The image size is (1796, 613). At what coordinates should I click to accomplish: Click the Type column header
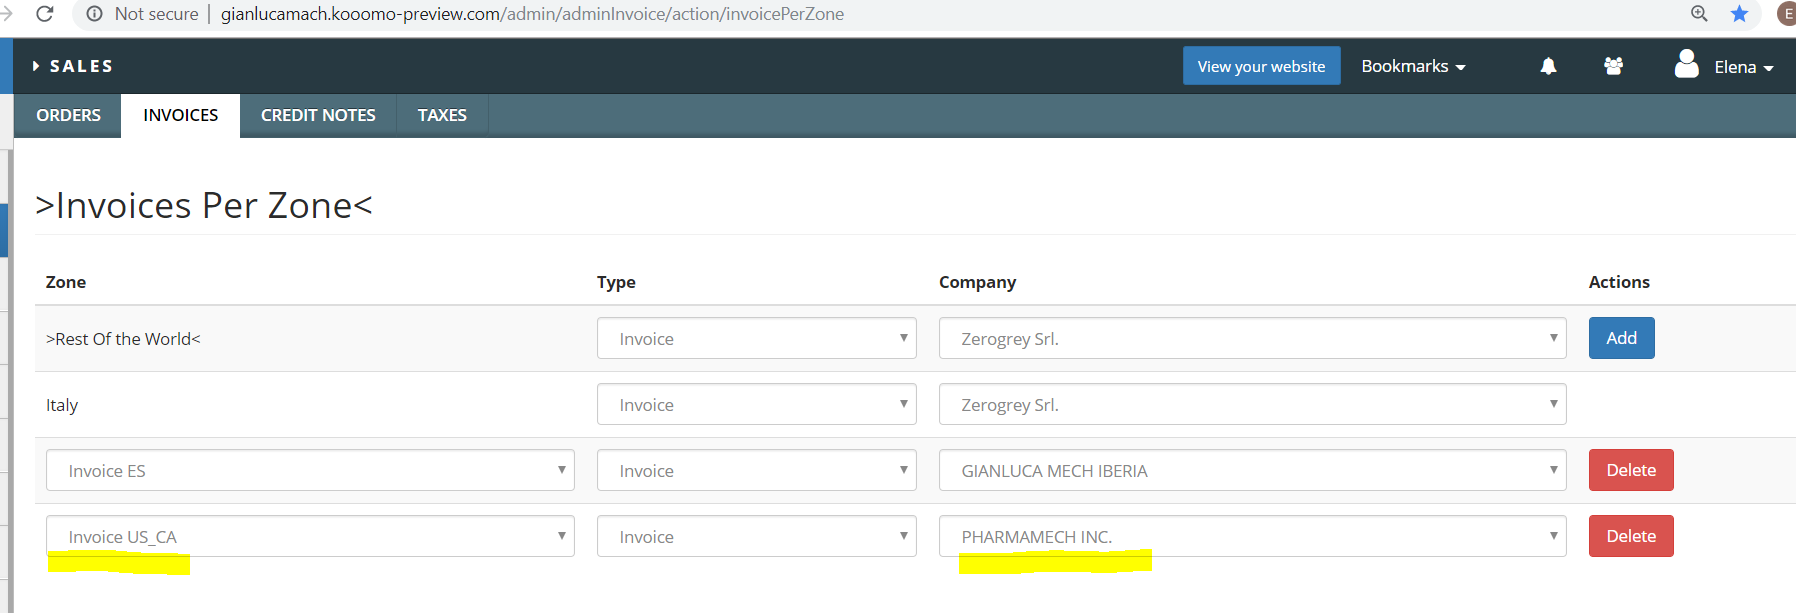(616, 282)
